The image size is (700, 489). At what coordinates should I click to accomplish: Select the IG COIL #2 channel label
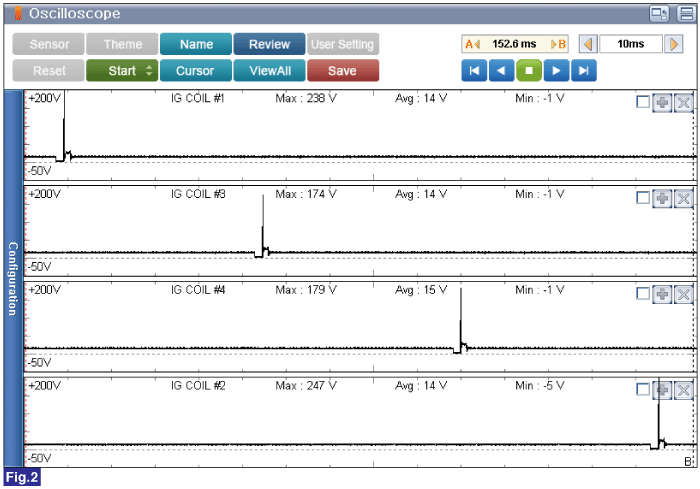[x=198, y=385]
